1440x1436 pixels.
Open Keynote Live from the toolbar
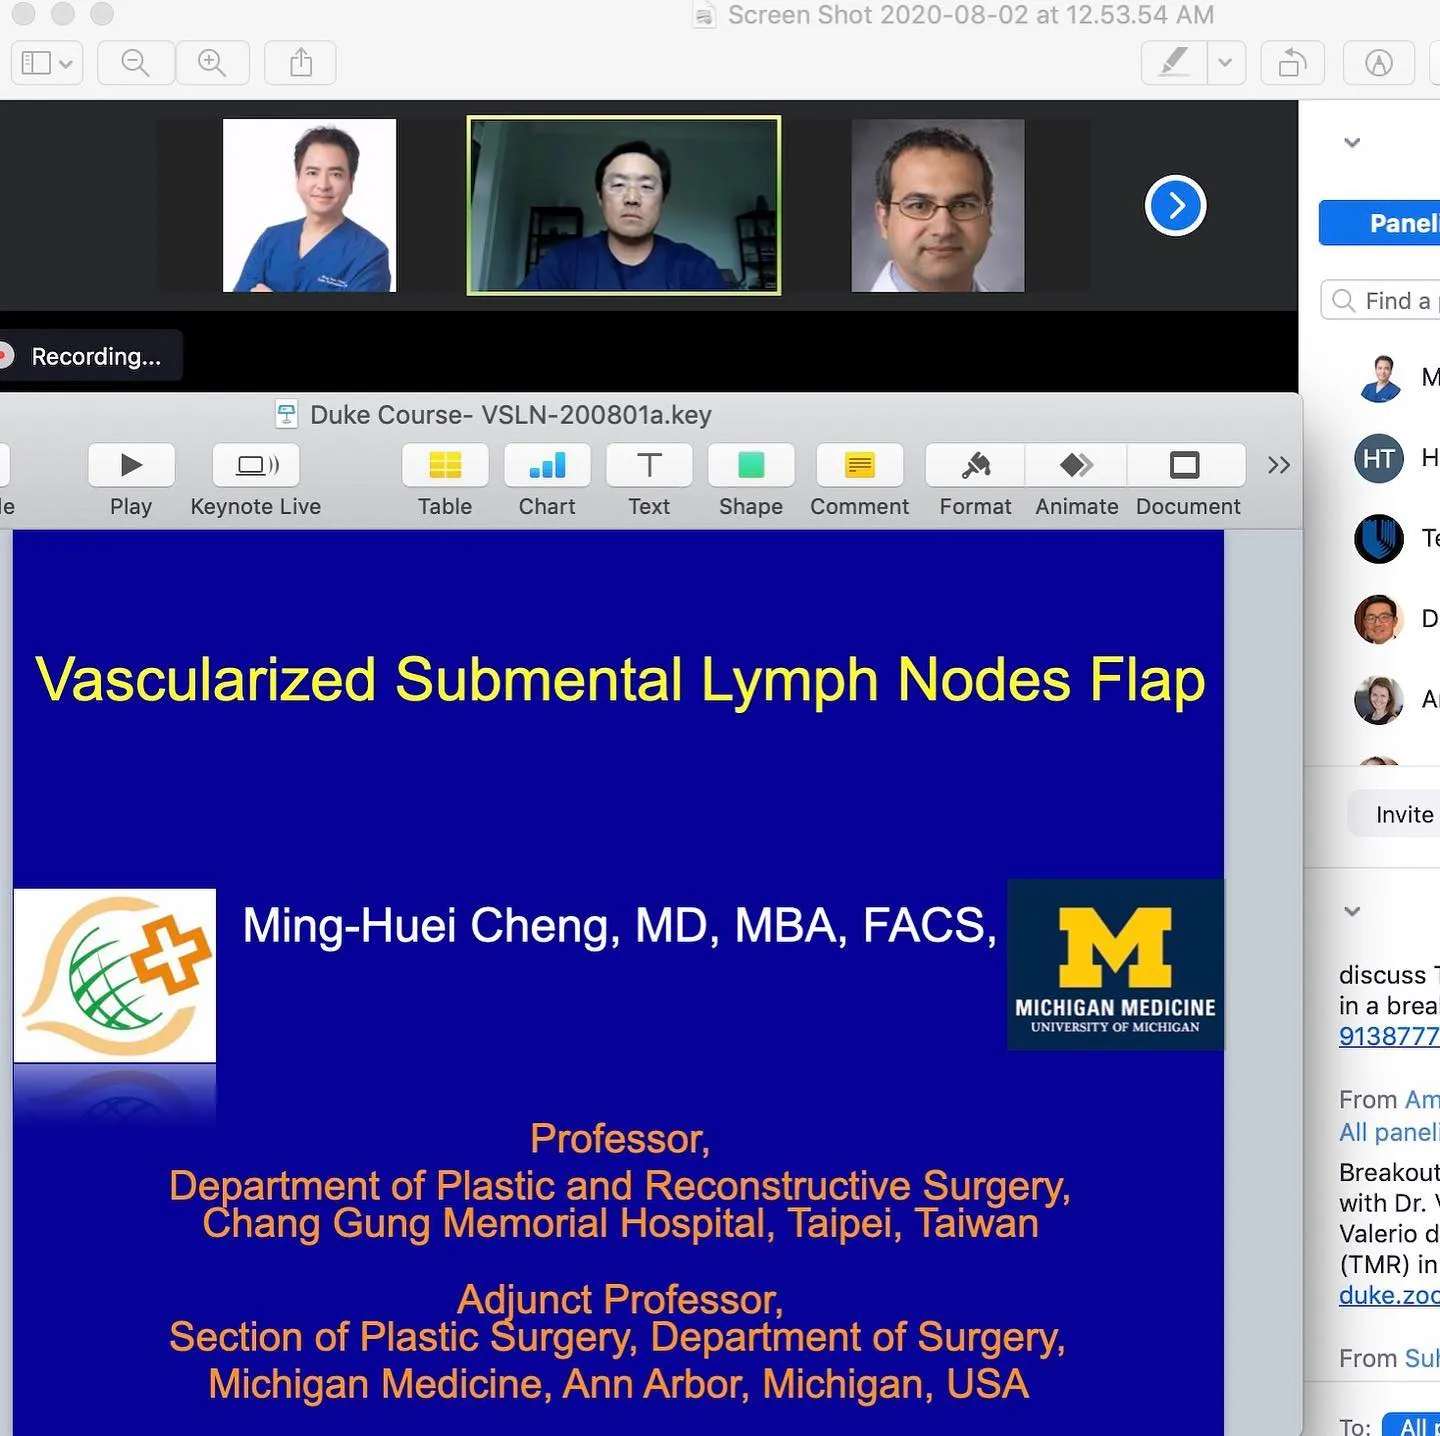coord(256,465)
